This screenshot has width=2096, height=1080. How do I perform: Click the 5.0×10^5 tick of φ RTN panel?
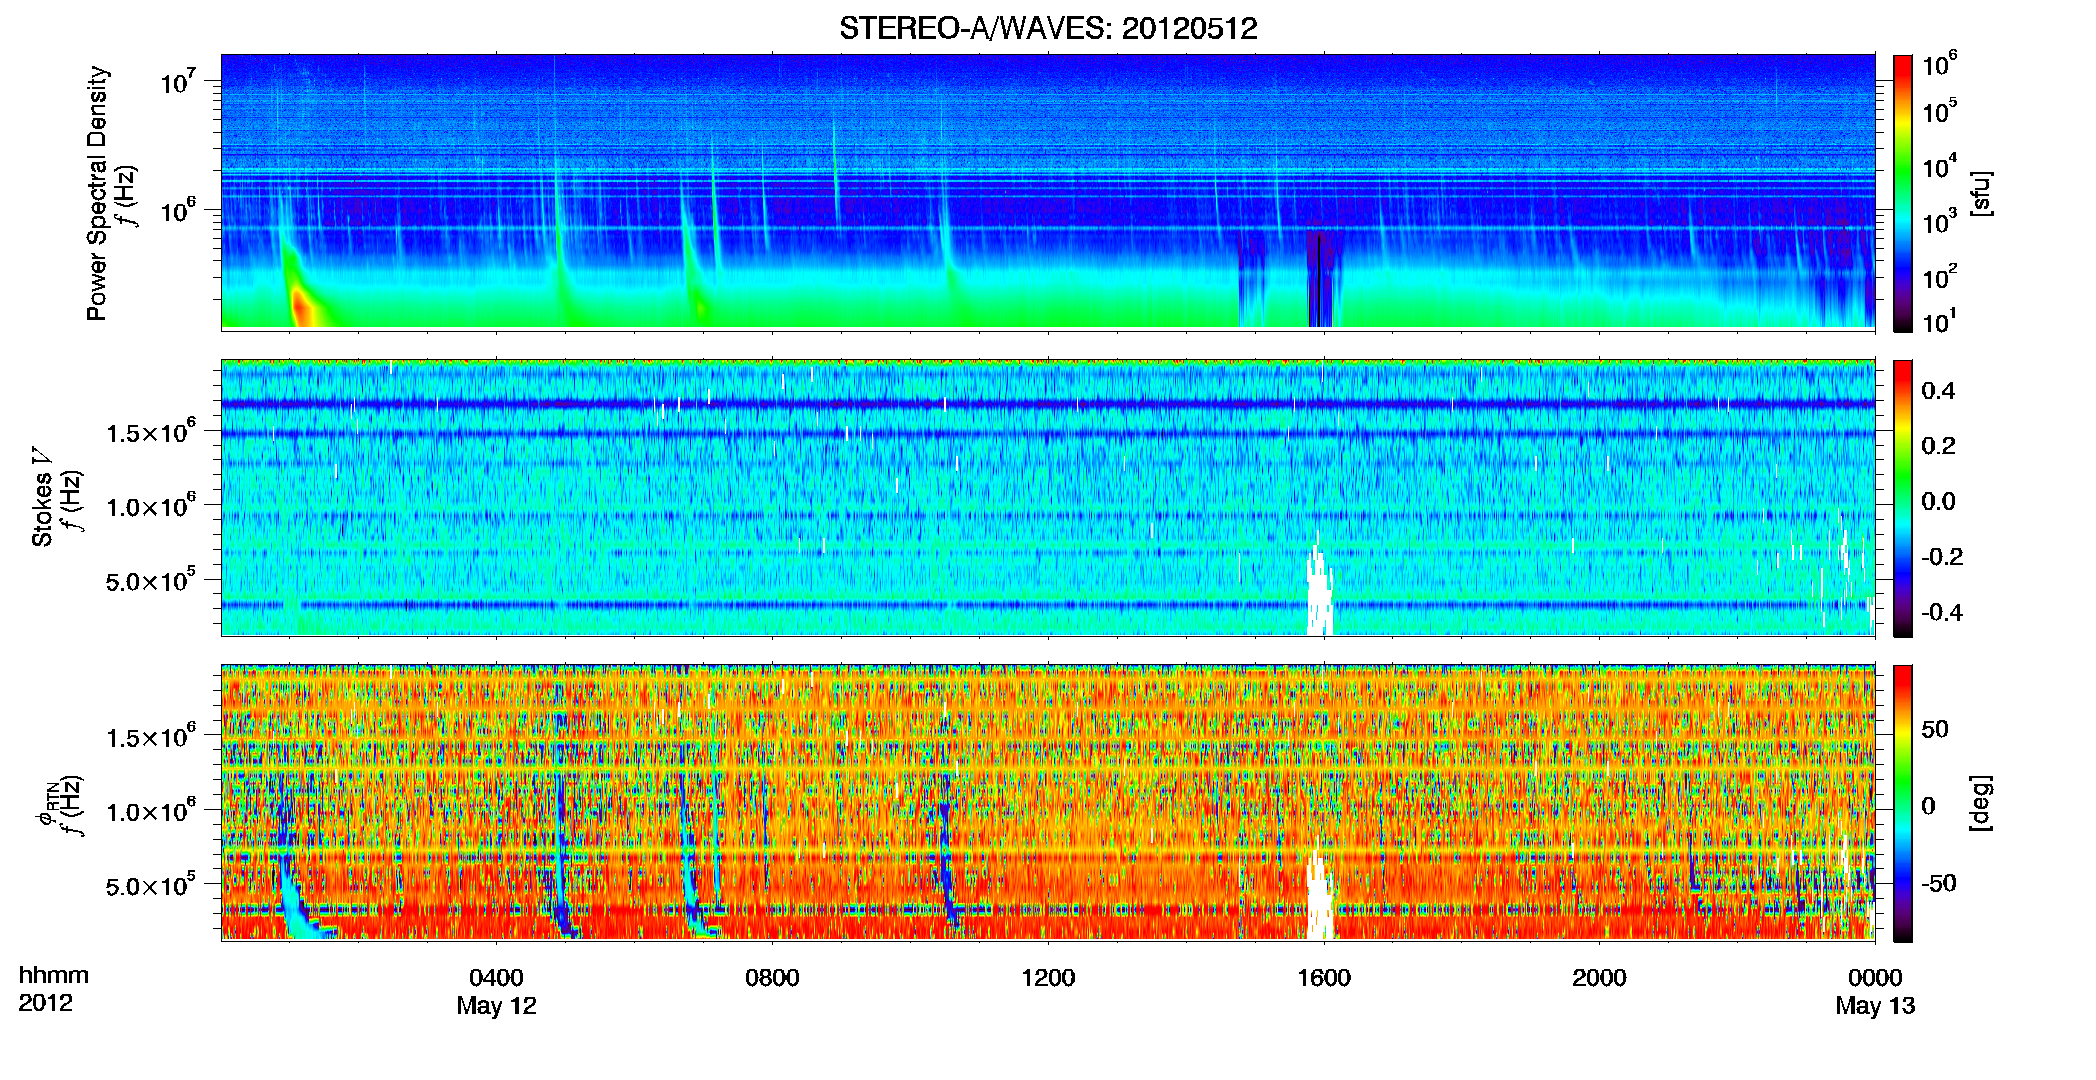pyautogui.click(x=151, y=885)
